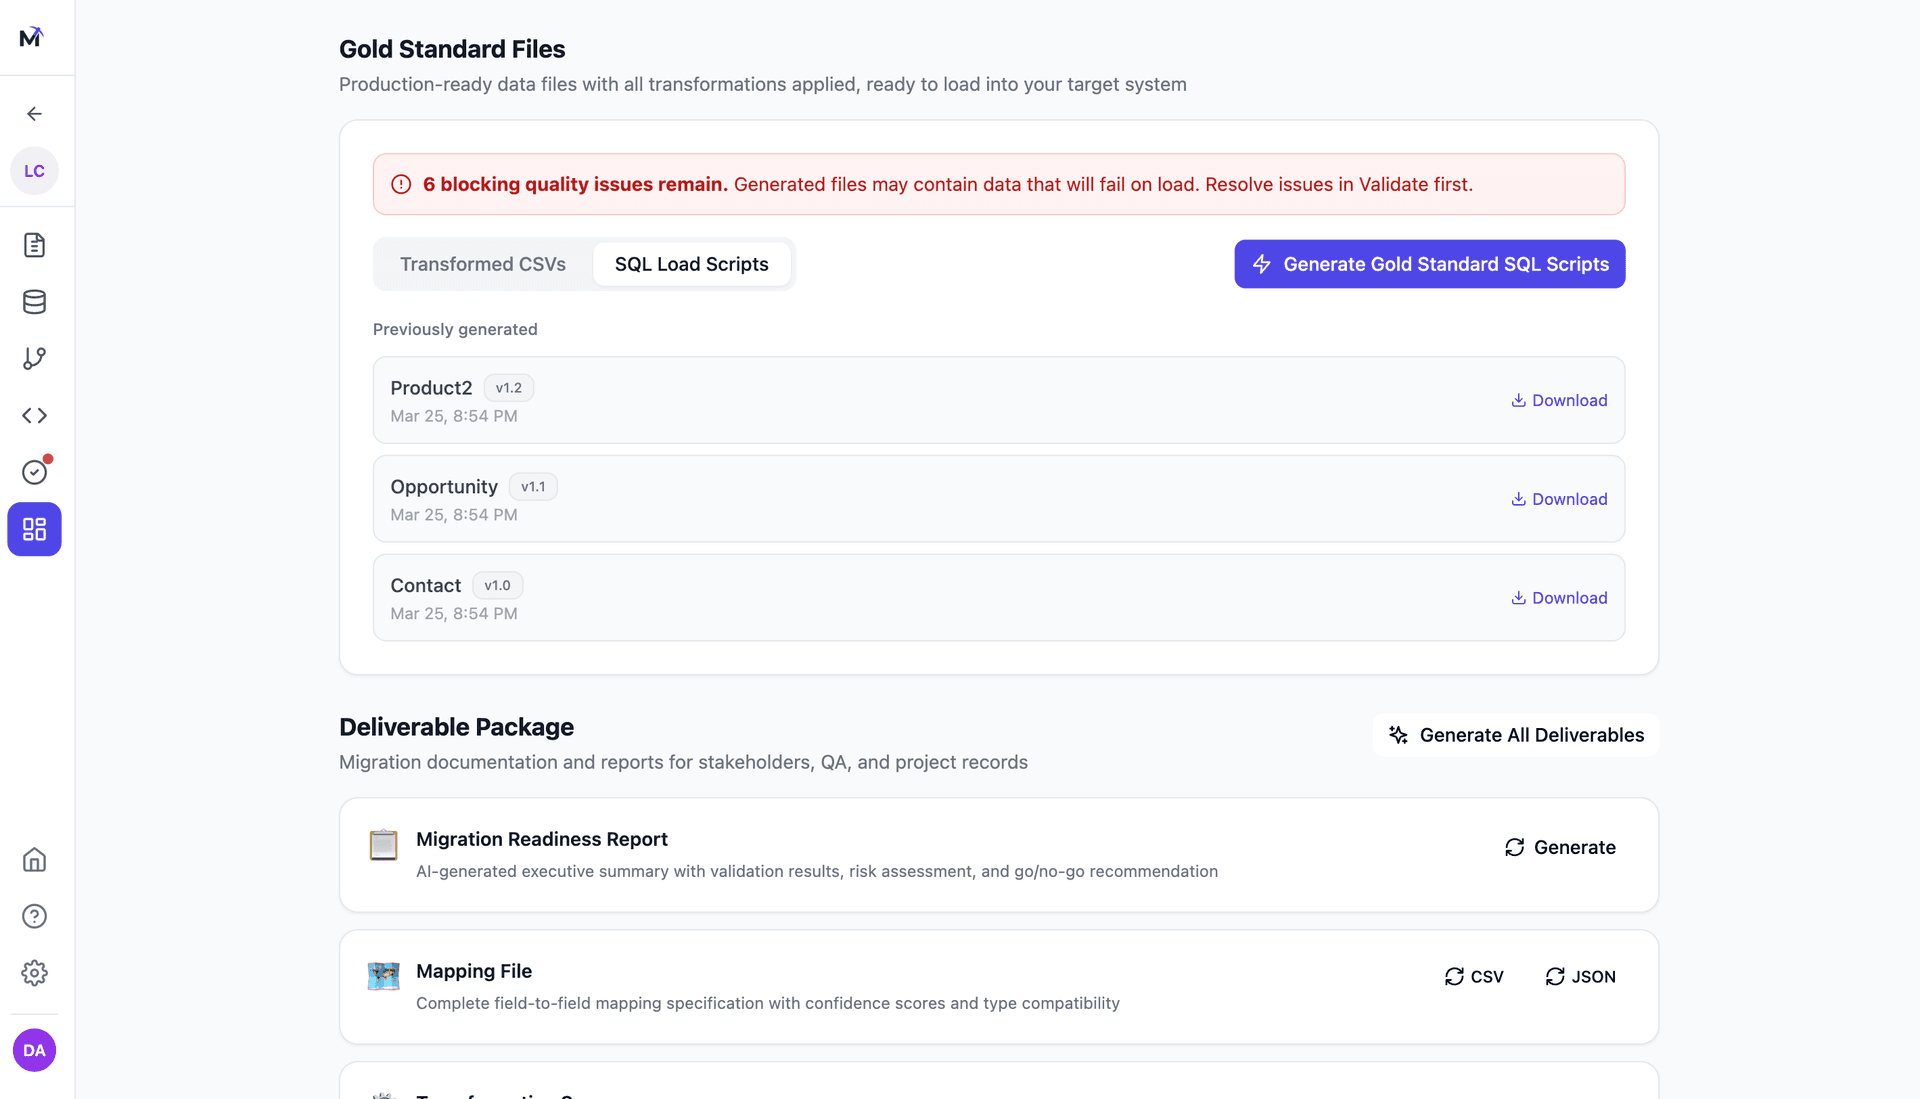Screen dimensions: 1920x1099
Task: Download the Product2 v1.2 script
Action: pyautogui.click(x=1559, y=400)
